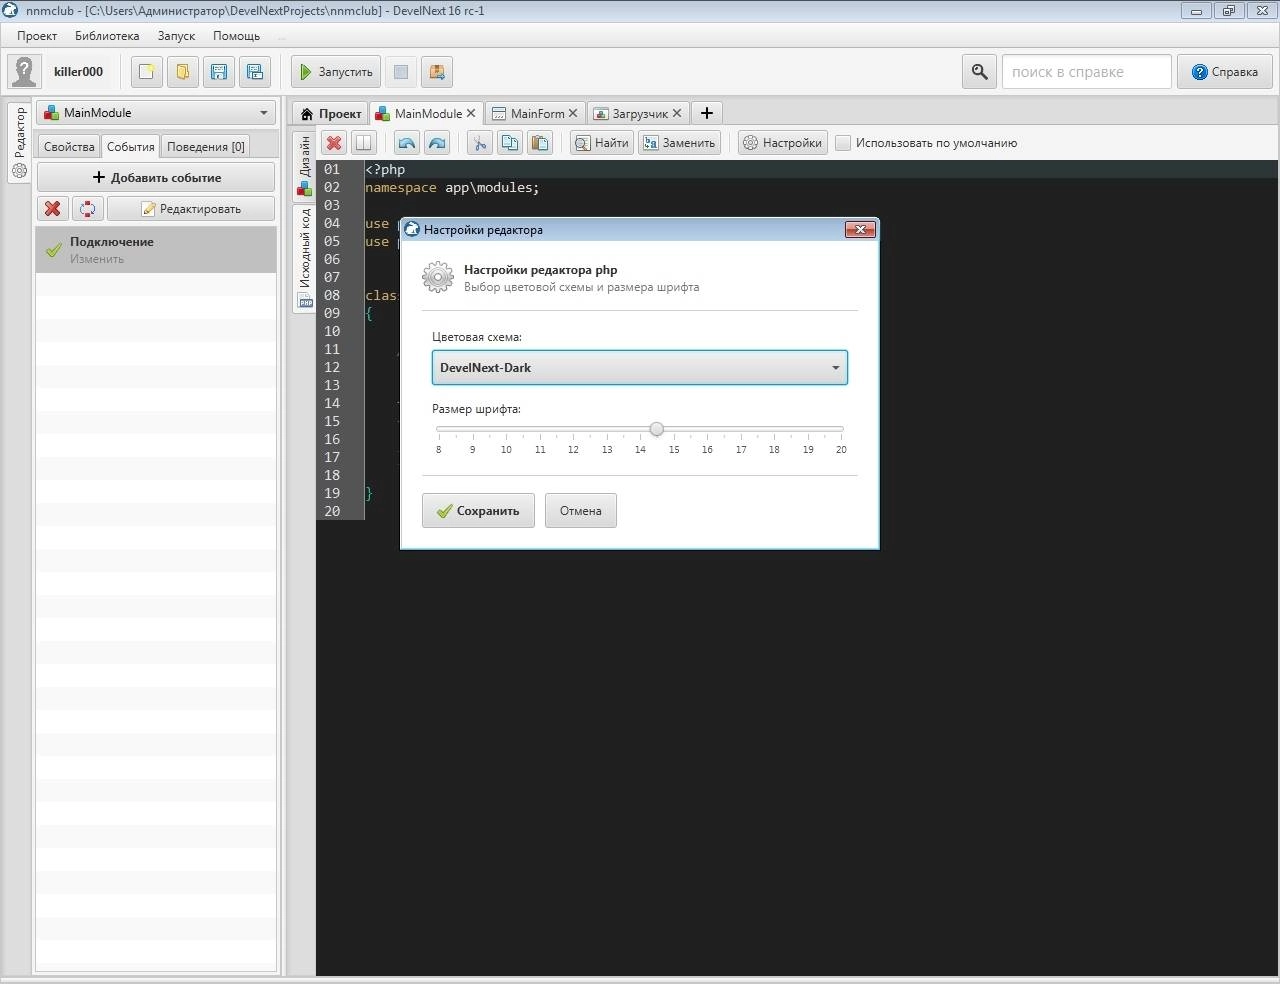Open the Библиотека menu

click(107, 35)
